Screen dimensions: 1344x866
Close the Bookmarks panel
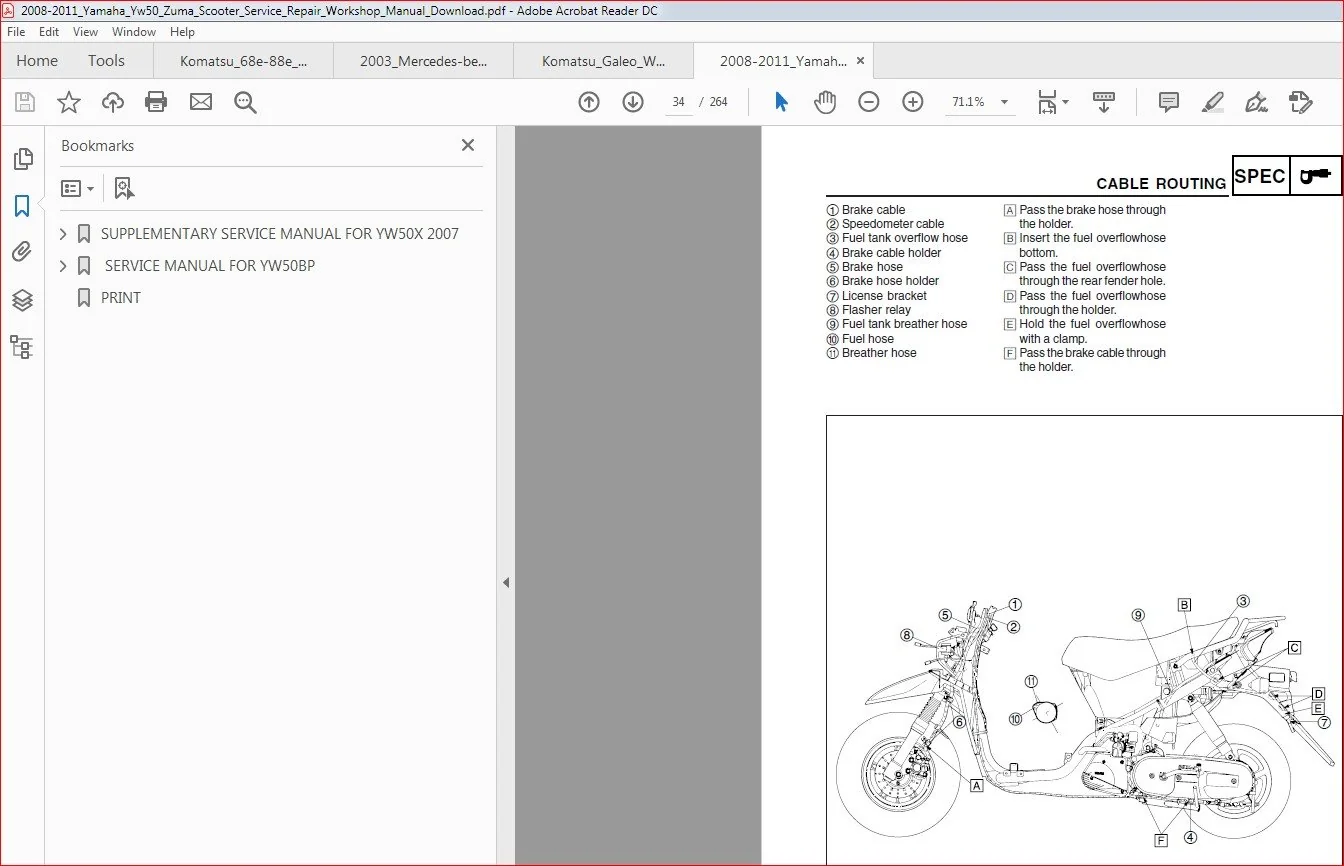point(467,145)
